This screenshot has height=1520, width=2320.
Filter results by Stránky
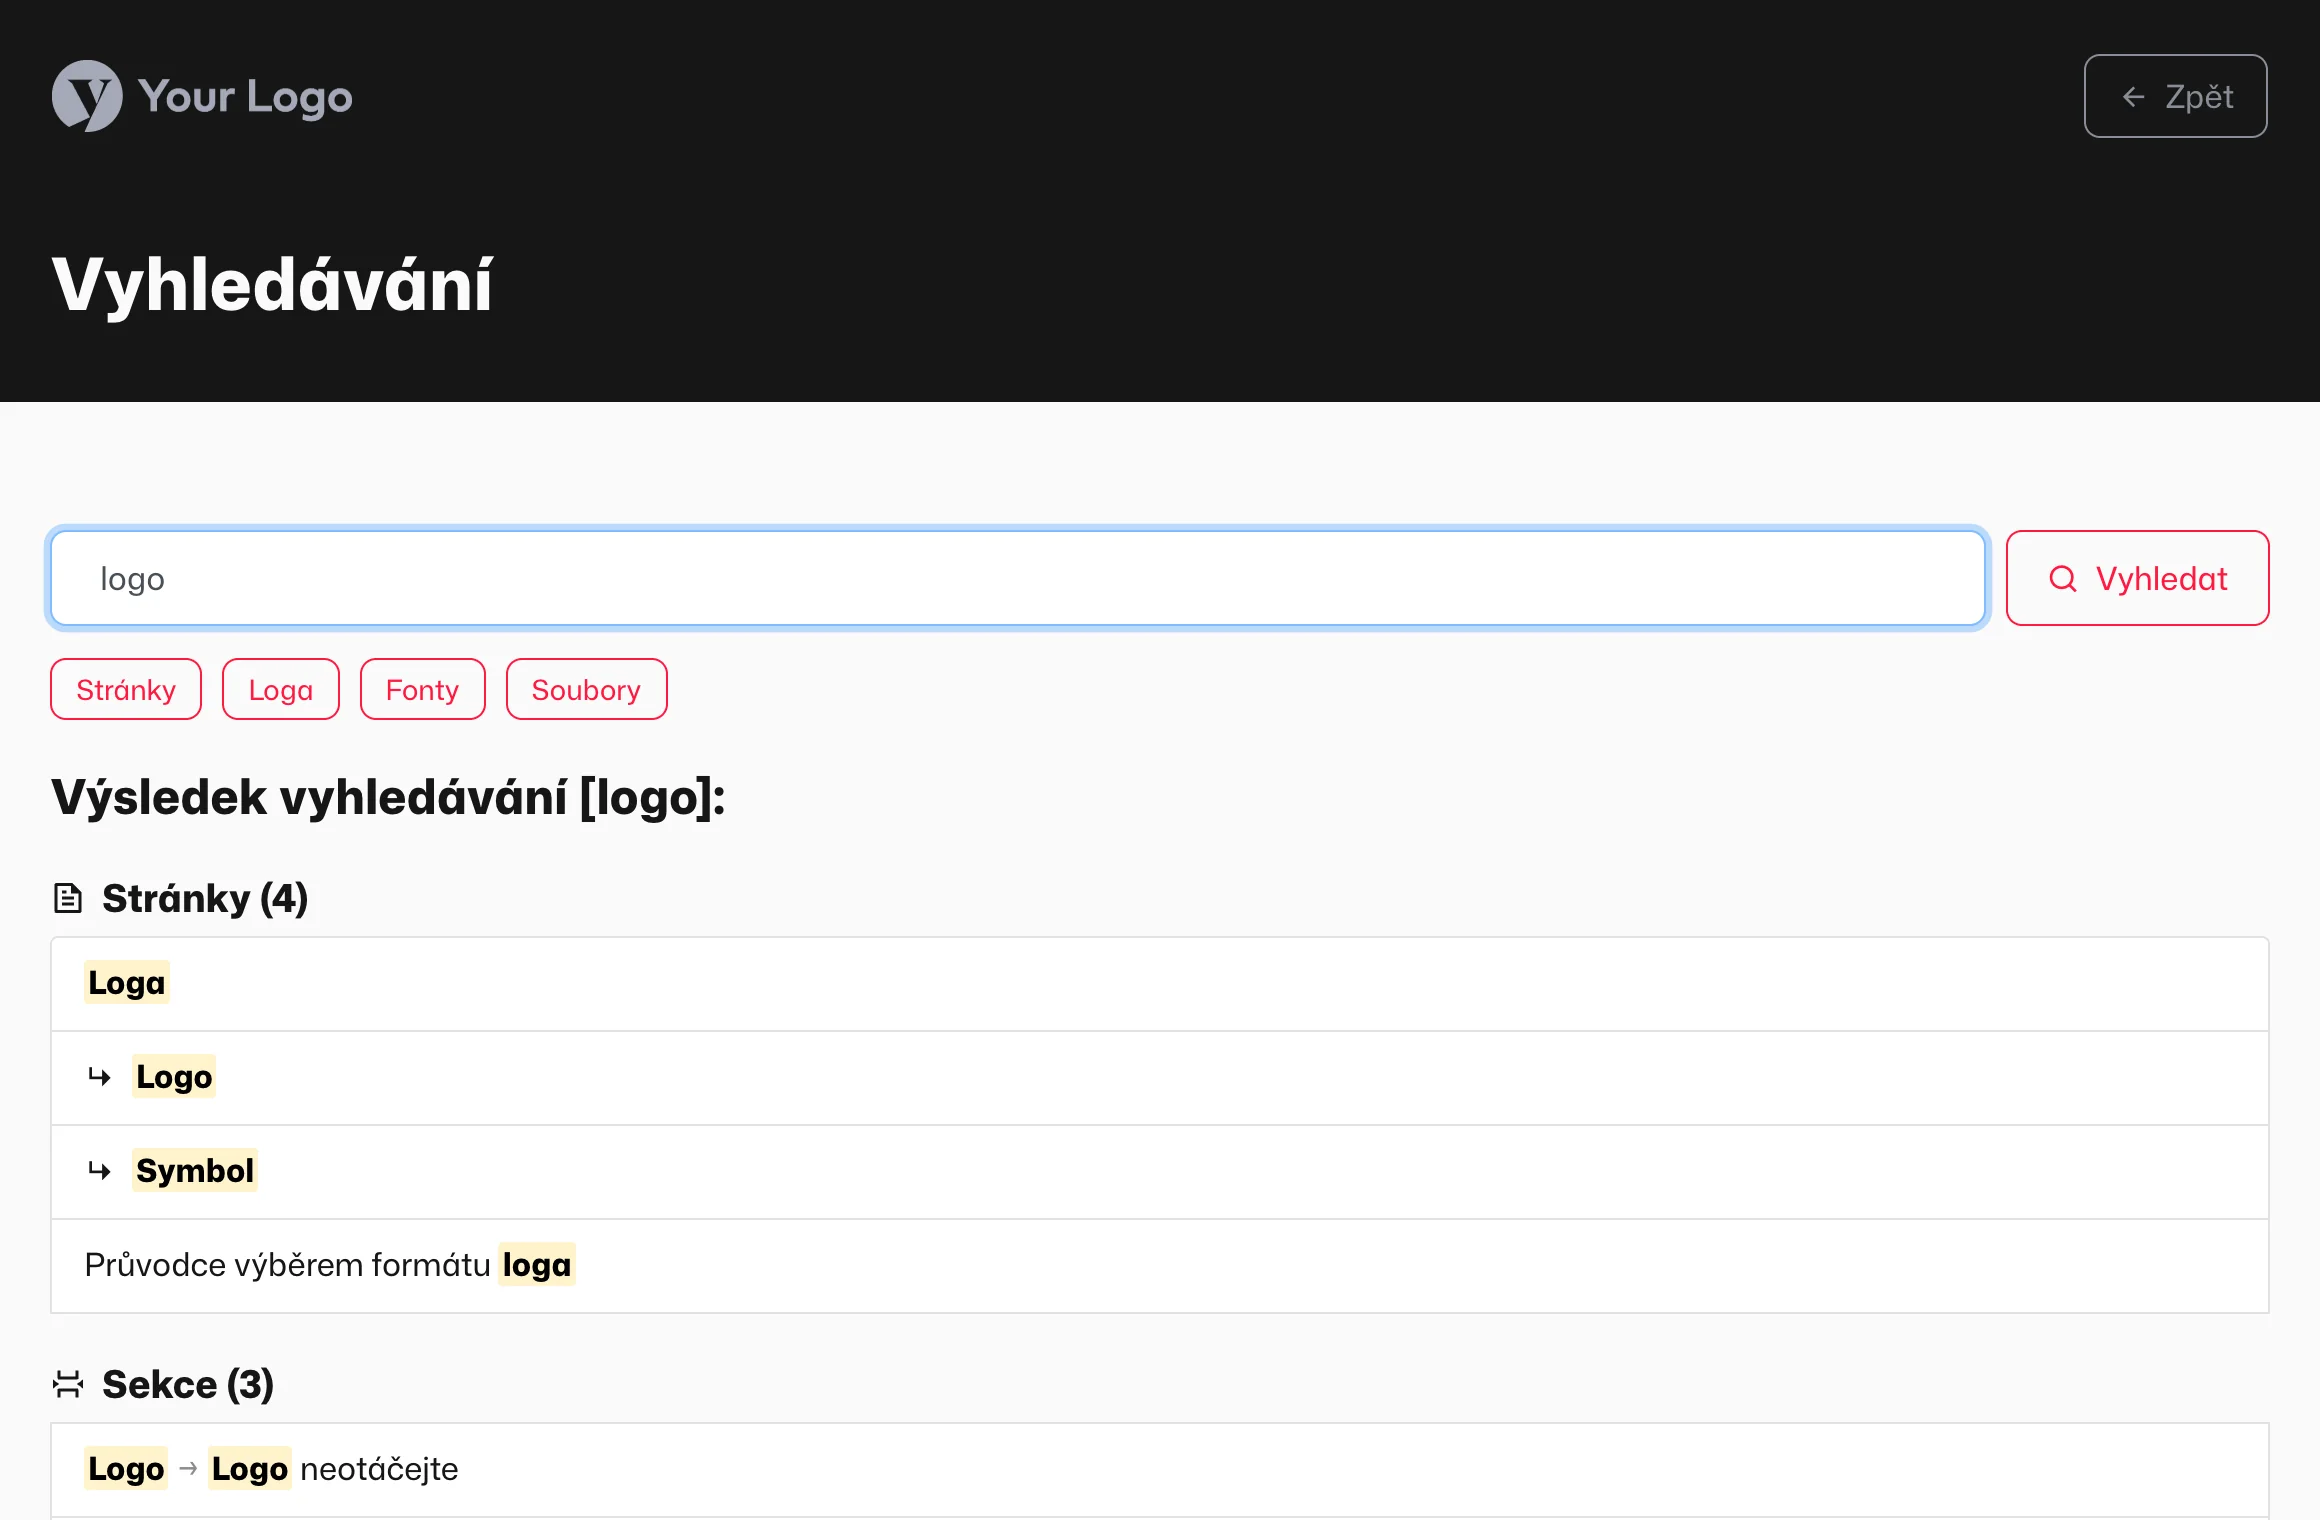(x=126, y=689)
